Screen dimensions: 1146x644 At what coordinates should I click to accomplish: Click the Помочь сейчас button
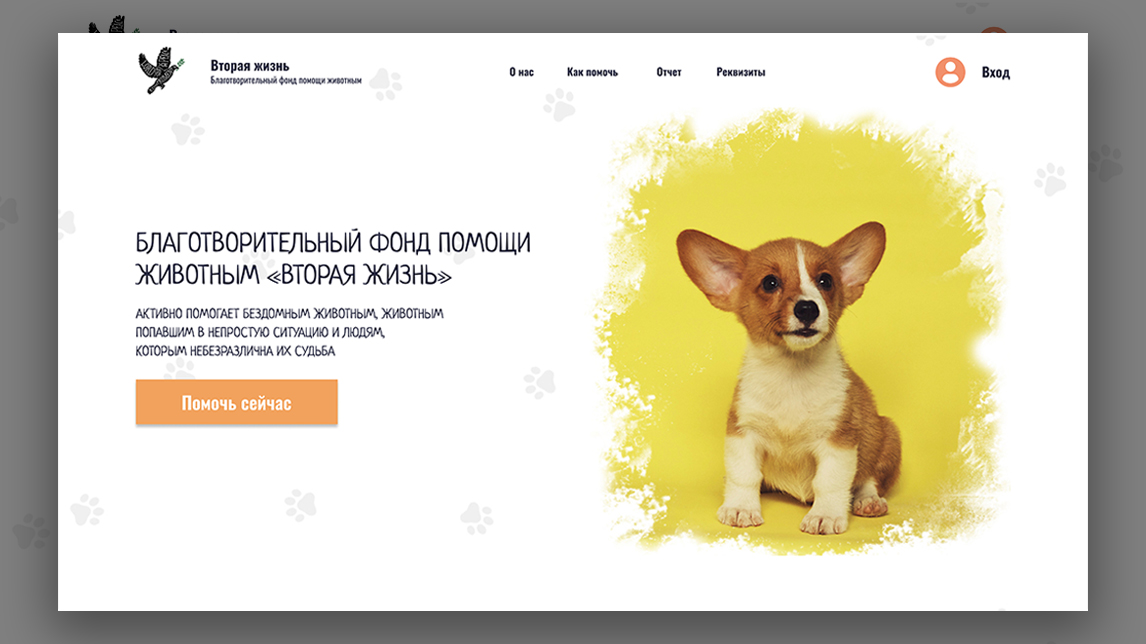point(237,402)
